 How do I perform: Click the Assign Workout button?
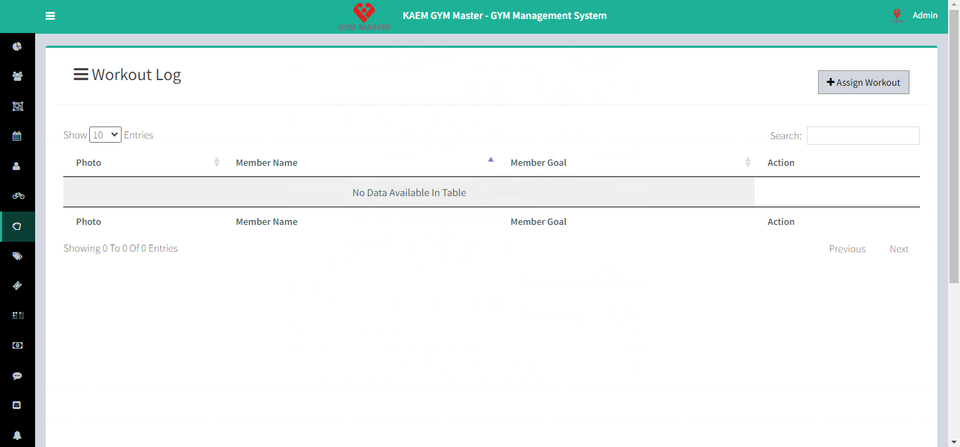pyautogui.click(x=863, y=82)
